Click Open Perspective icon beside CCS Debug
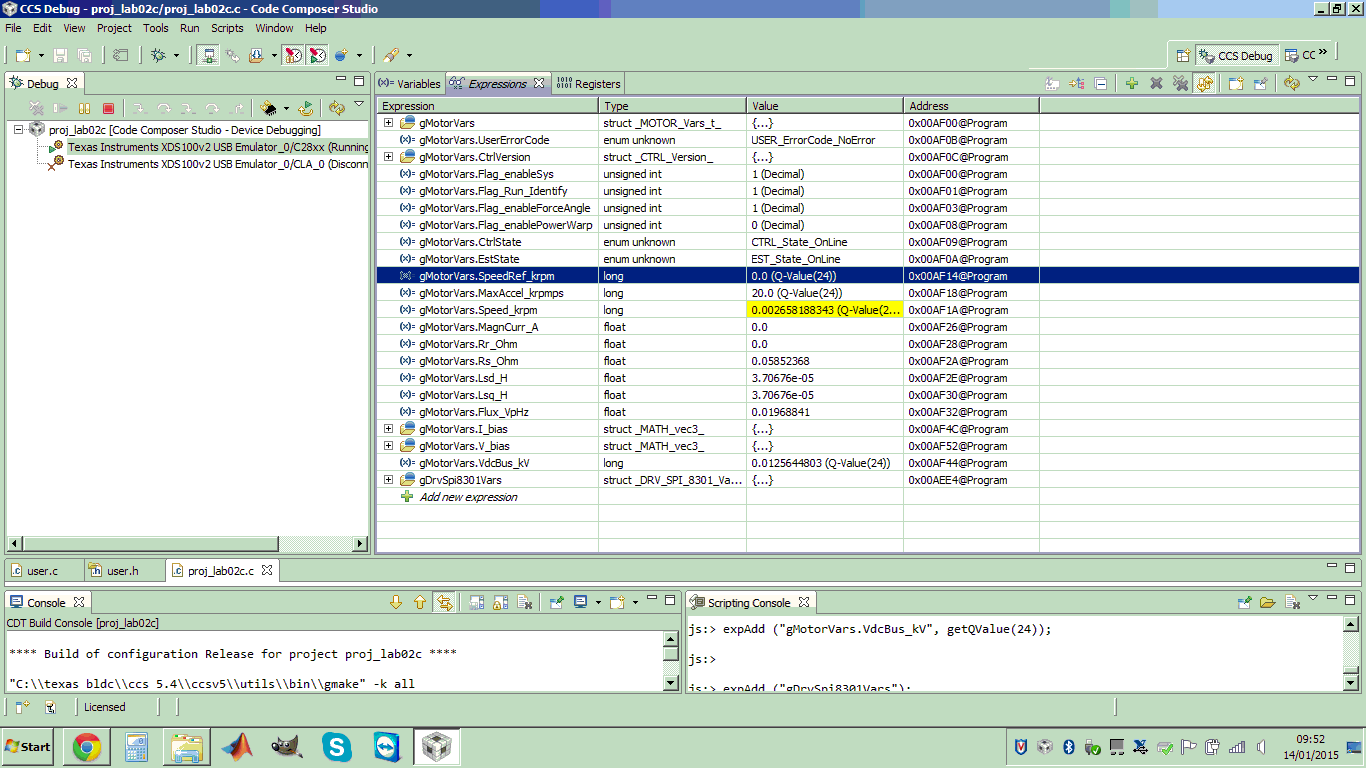This screenshot has width=1366, height=768. [x=1183, y=56]
